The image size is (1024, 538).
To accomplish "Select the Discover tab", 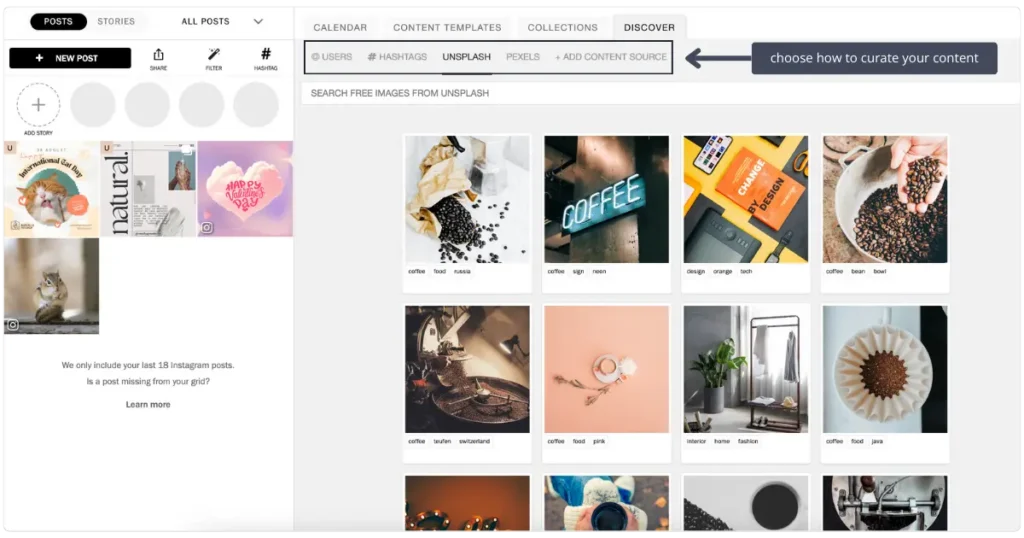I will pyautogui.click(x=649, y=27).
